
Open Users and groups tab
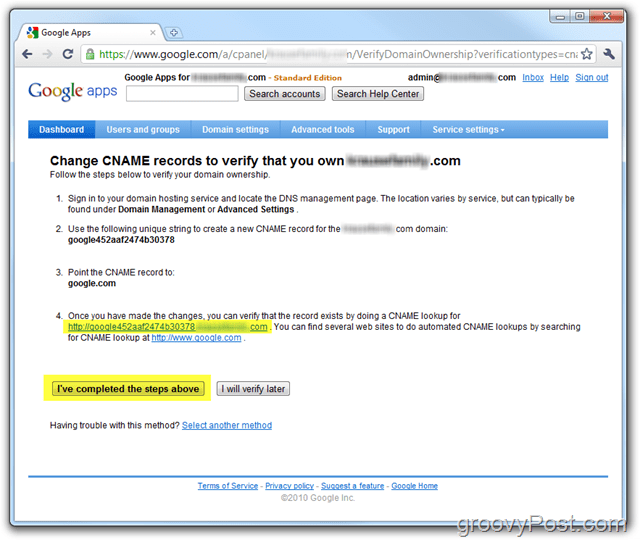[x=143, y=129]
